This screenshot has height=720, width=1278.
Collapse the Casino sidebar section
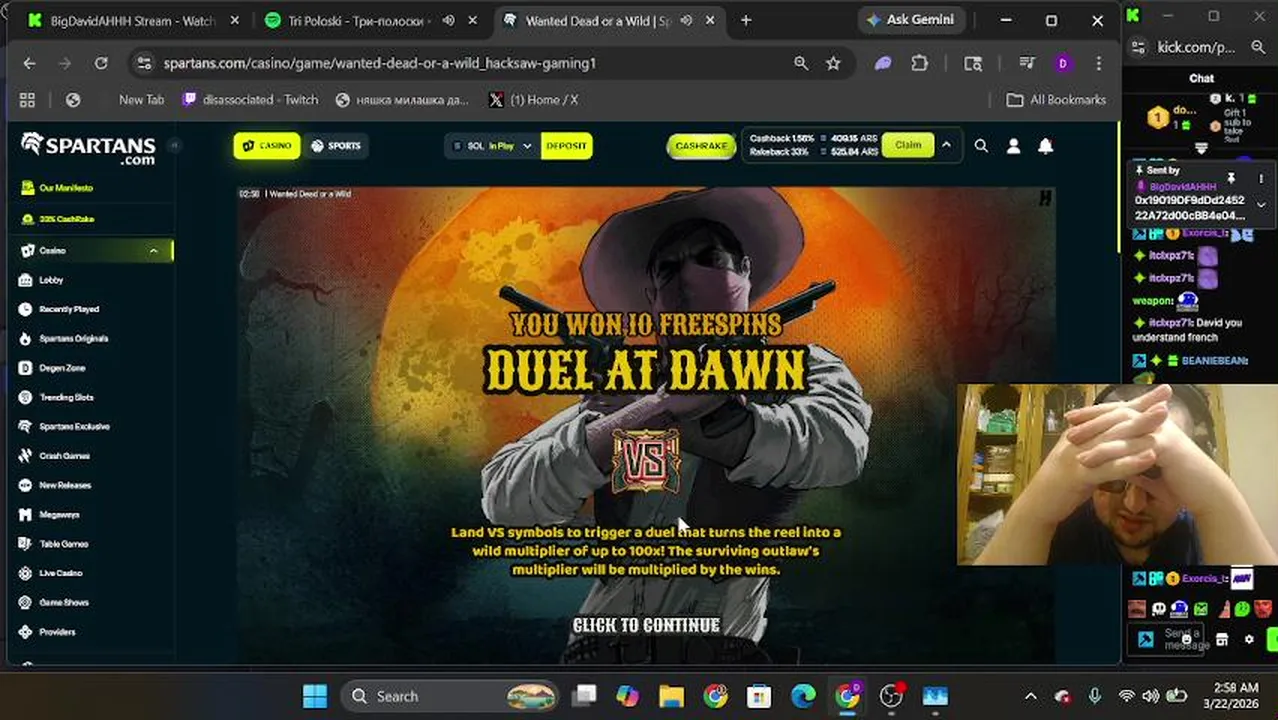pos(153,251)
